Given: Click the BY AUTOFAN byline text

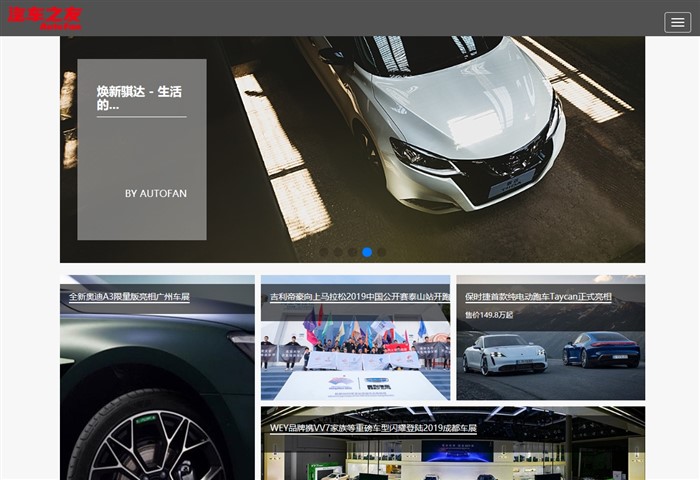Looking at the screenshot, I should tap(156, 194).
